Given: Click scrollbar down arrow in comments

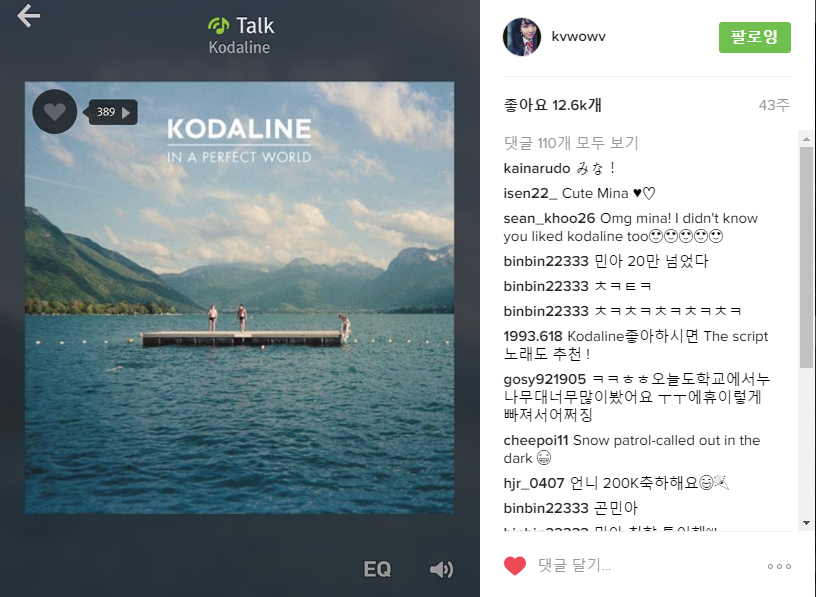Looking at the screenshot, I should [x=806, y=523].
